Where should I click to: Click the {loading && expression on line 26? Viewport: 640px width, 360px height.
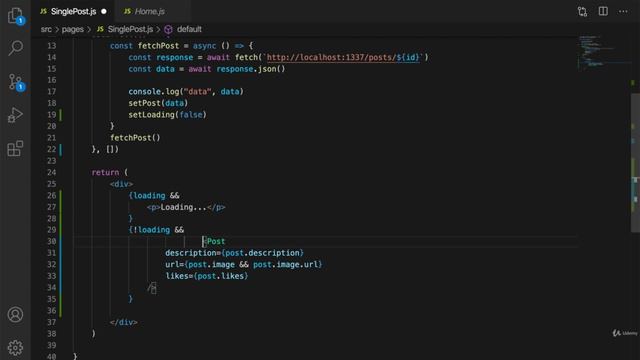154,196
